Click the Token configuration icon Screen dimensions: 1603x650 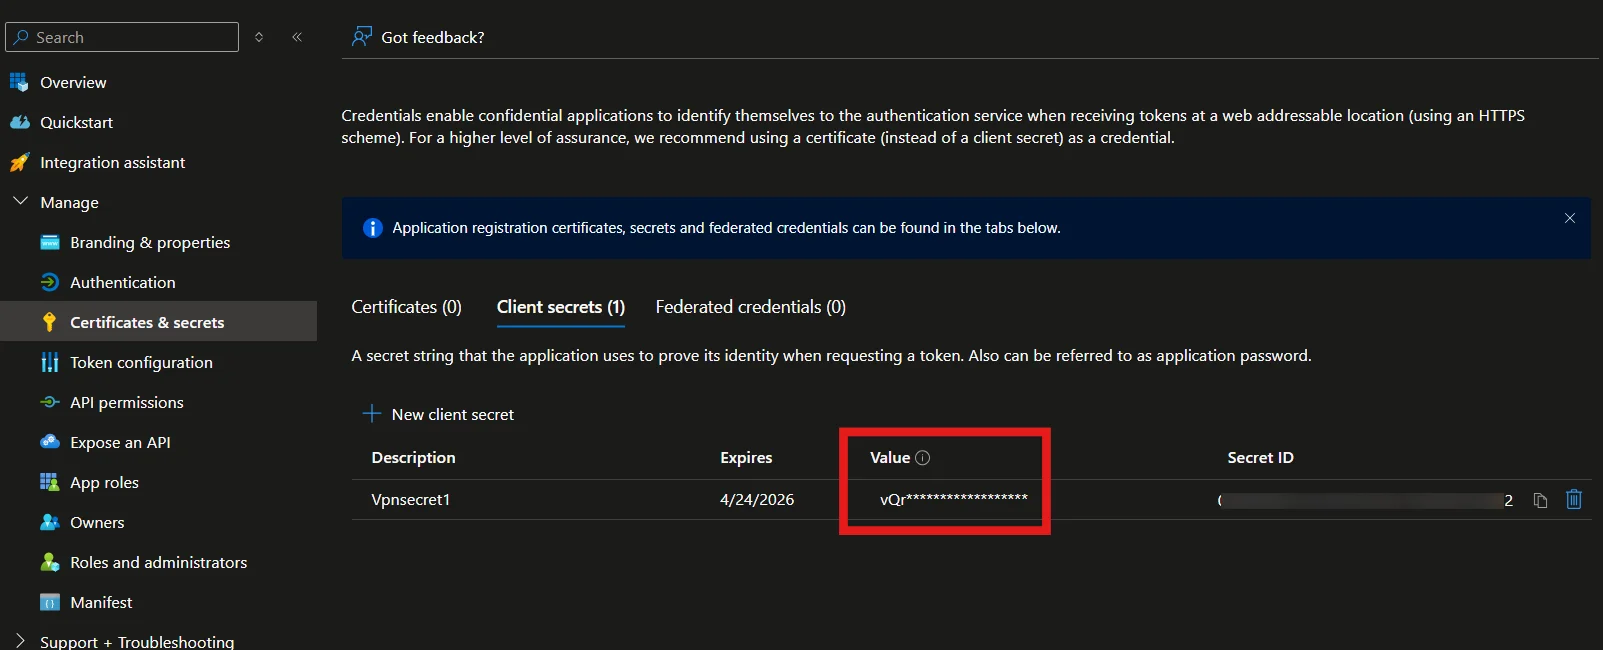(49, 362)
